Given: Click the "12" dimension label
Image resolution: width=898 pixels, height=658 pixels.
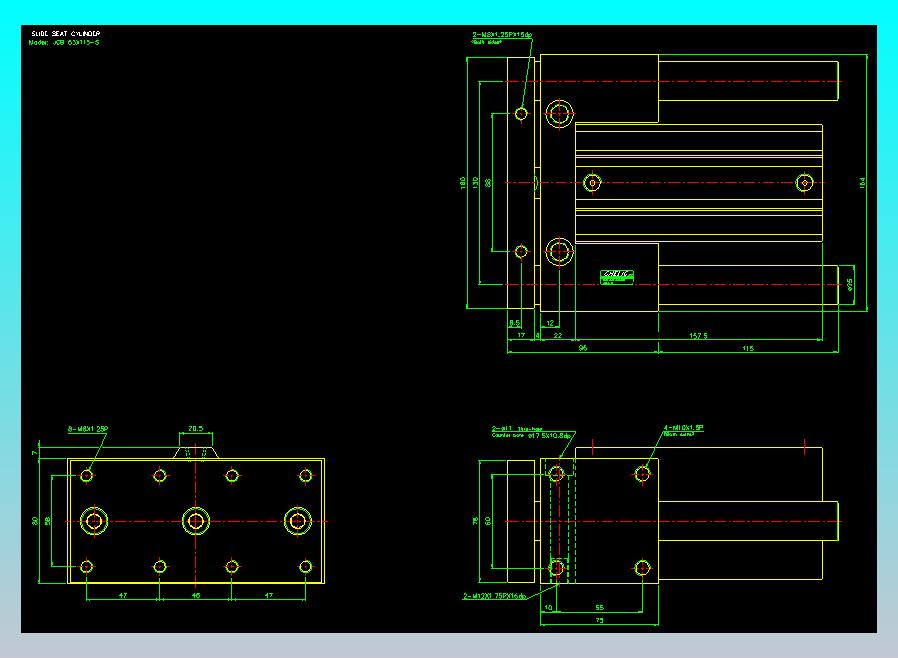Looking at the screenshot, I should pos(550,323).
